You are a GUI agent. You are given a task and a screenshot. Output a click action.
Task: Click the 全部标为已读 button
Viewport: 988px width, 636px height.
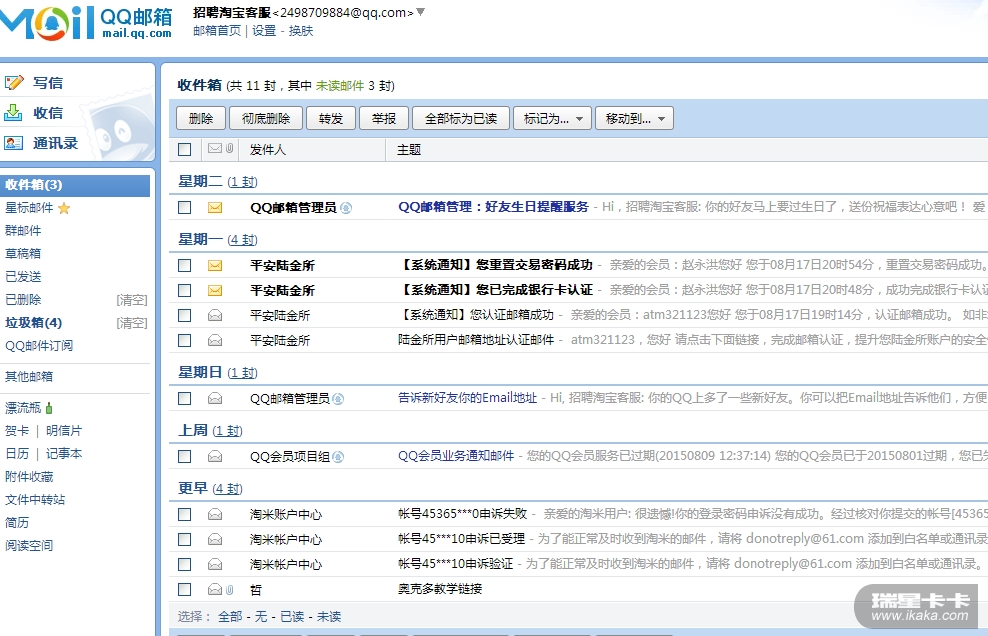pos(460,118)
